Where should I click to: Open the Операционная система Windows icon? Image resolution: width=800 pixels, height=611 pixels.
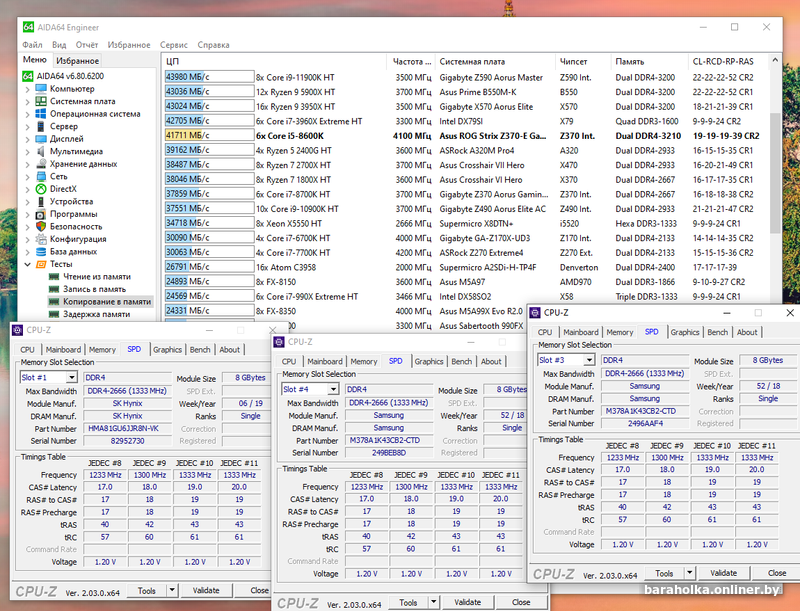pos(41,114)
